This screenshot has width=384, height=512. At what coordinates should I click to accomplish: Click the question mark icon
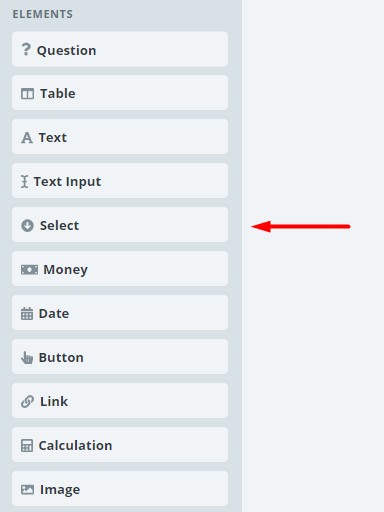pyautogui.click(x=26, y=50)
